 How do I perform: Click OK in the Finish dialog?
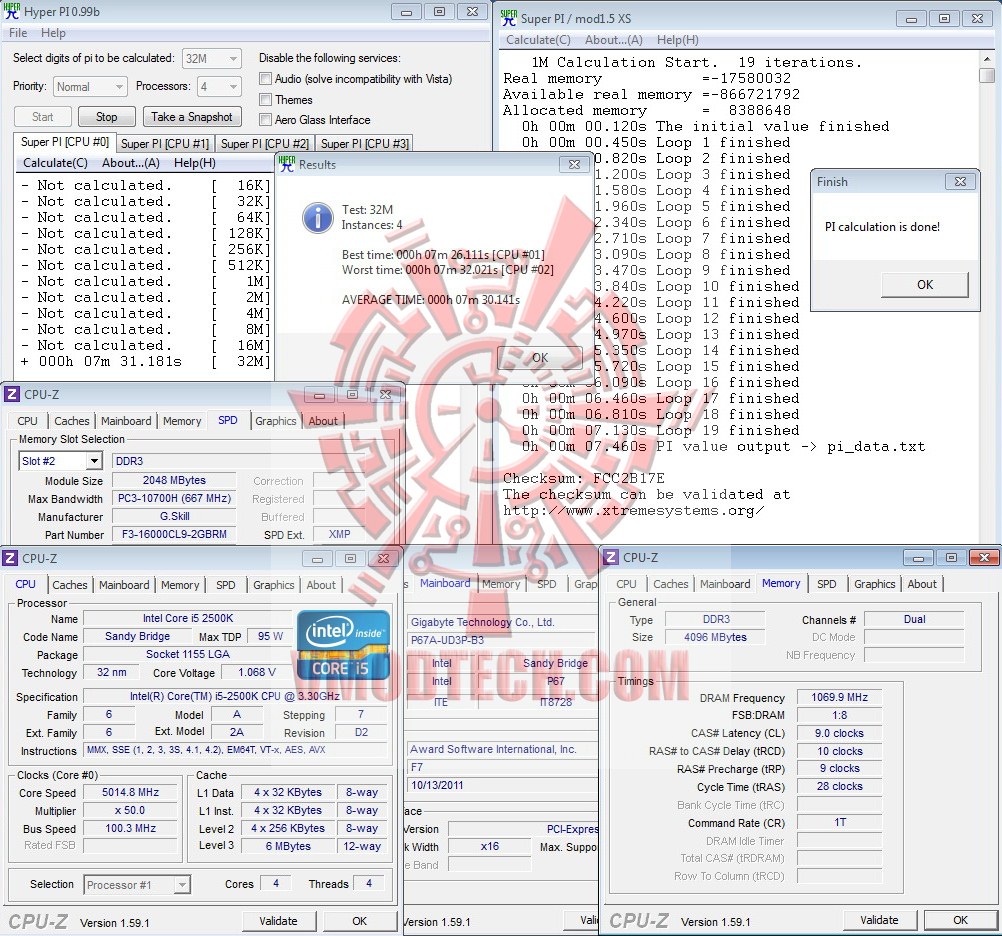click(925, 285)
